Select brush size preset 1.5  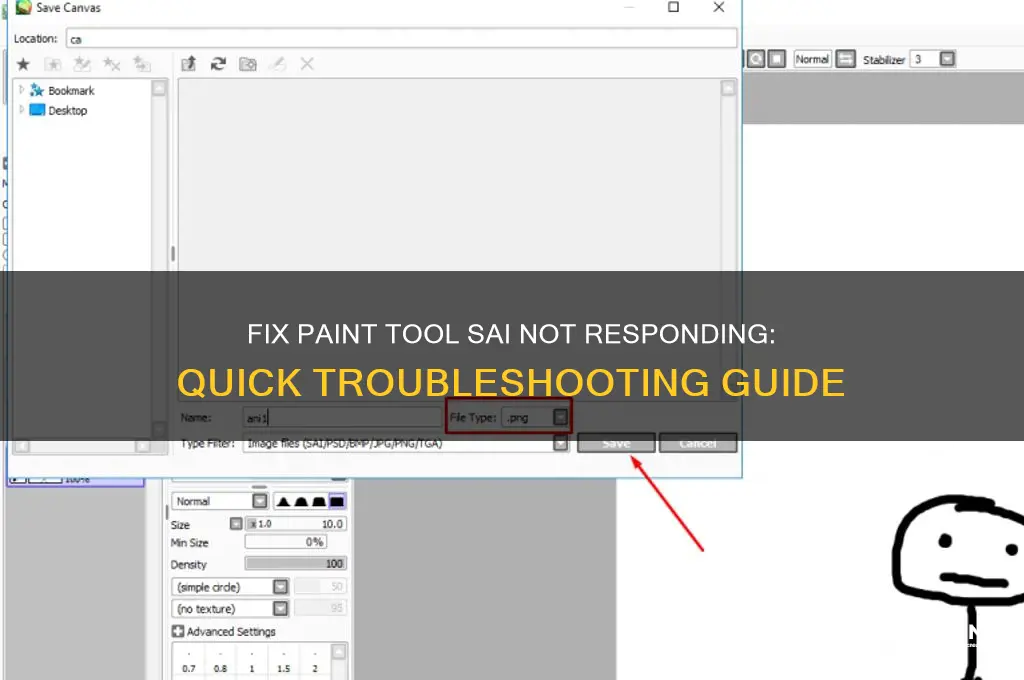[283, 663]
